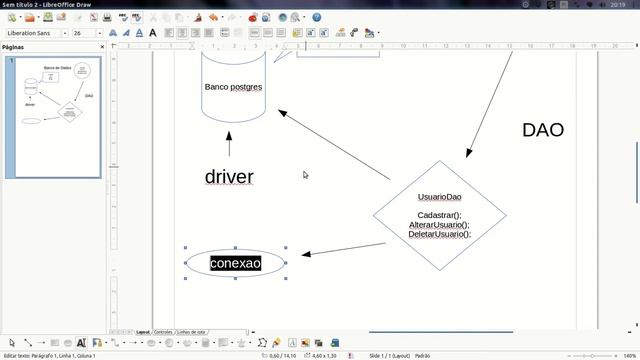Click the conexao ellipse shape
Image resolution: width=640 pixels, height=360 pixels.
pos(236,263)
